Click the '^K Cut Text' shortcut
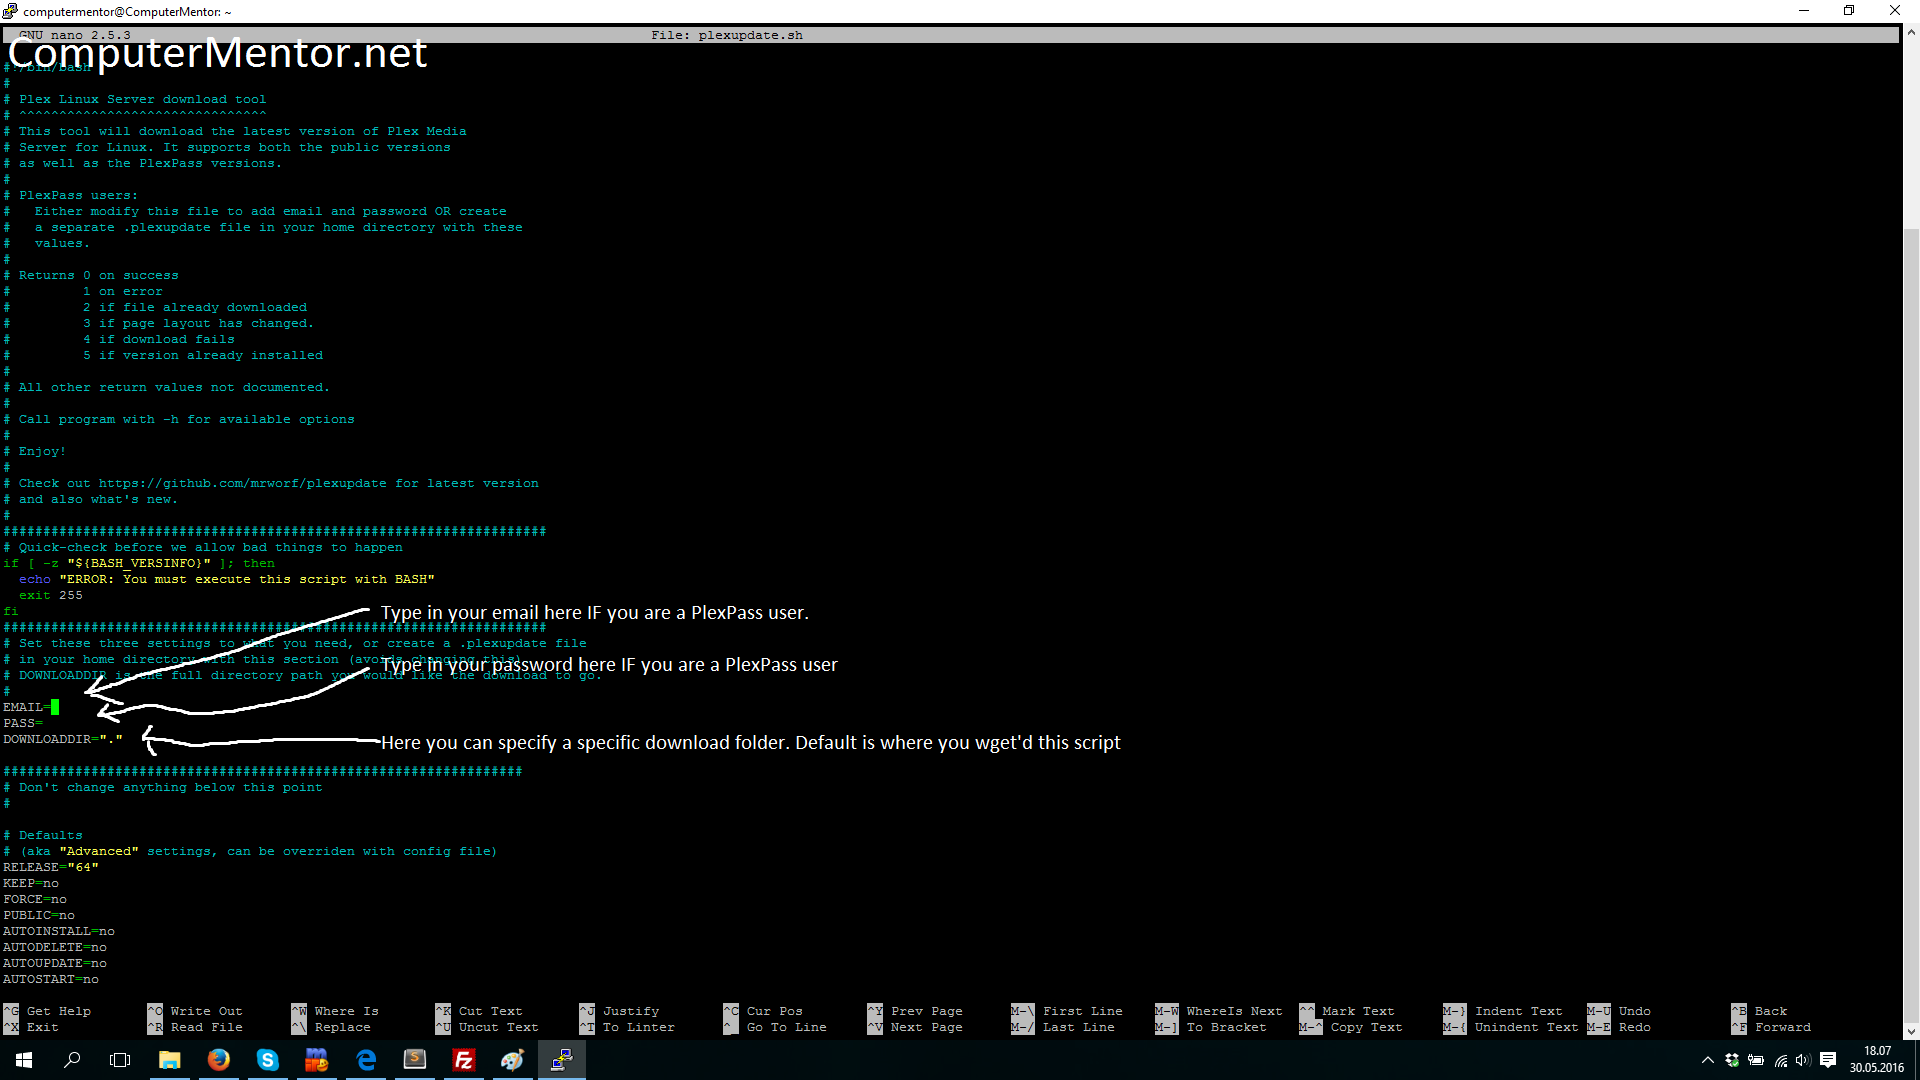The image size is (1920, 1080). 479,1011
